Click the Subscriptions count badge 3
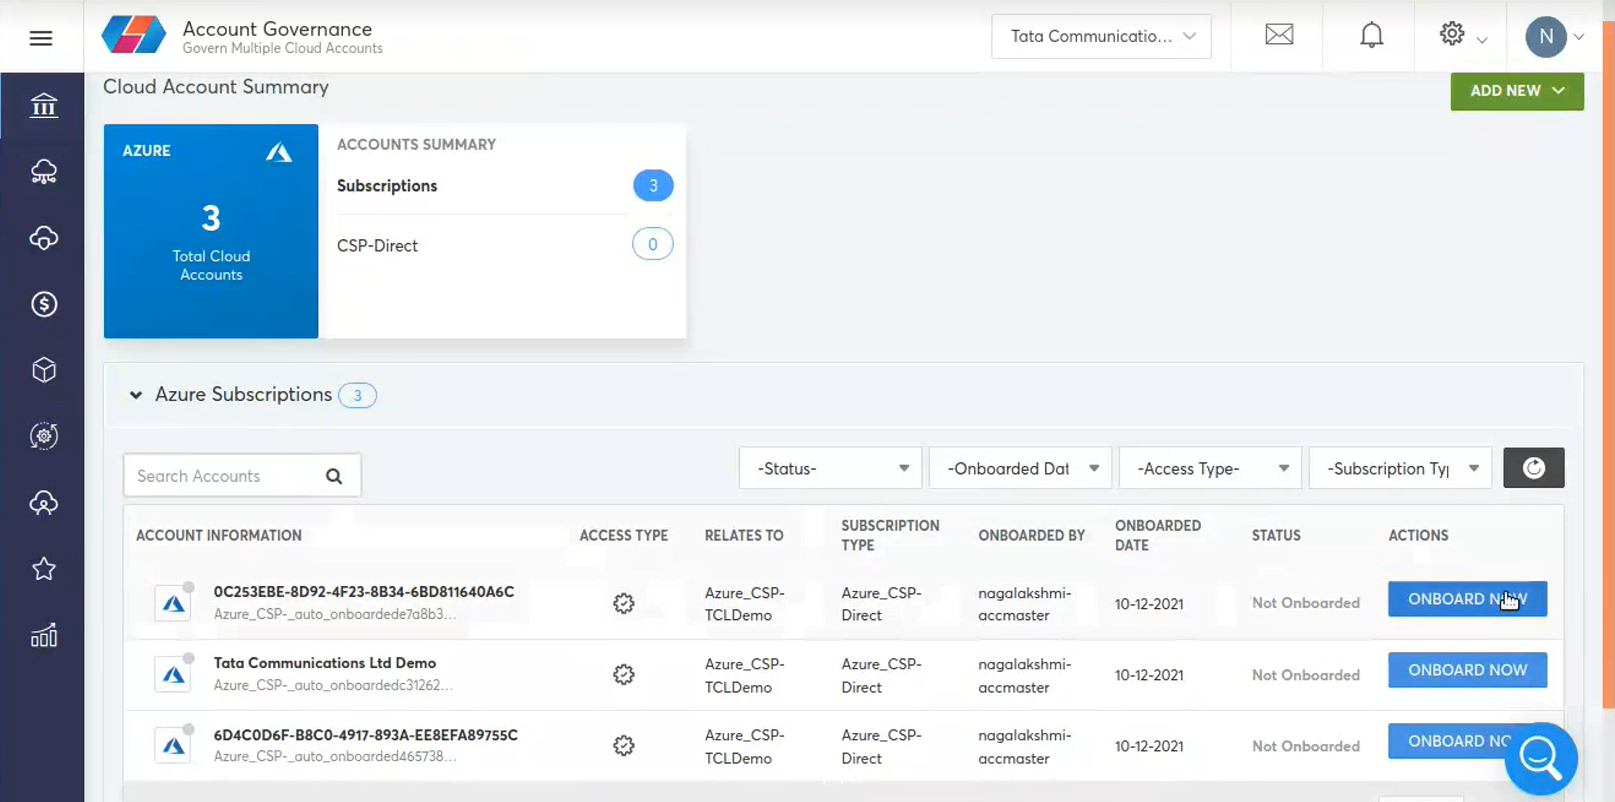Viewport: 1615px width, 802px height. tap(653, 185)
